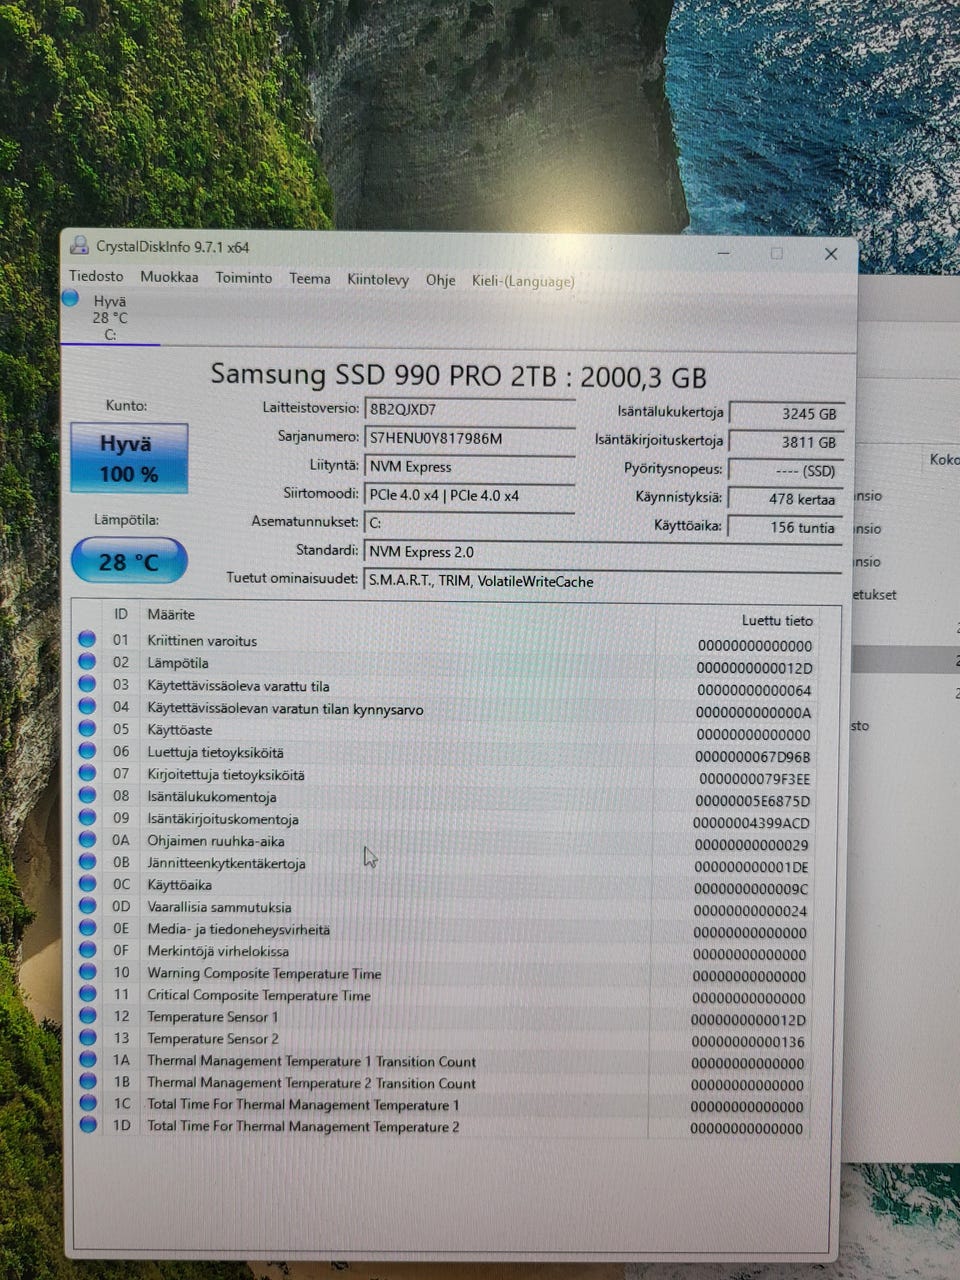Click status dot of Warning Composite Temperature Time
Screen dimensions: 960x1280
pos(87,971)
